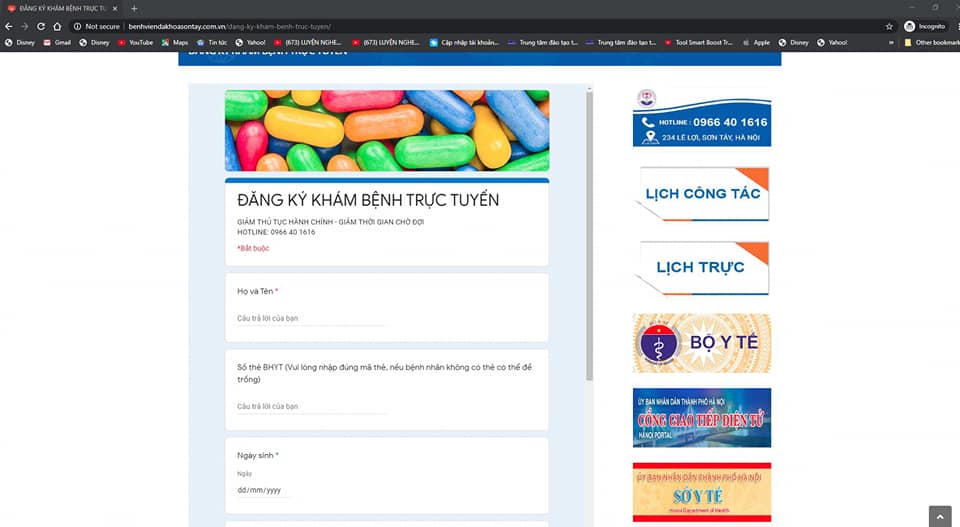The width and height of the screenshot is (960, 527).
Task: Click the scroll-to-top arrow button
Action: pyautogui.click(x=940, y=516)
